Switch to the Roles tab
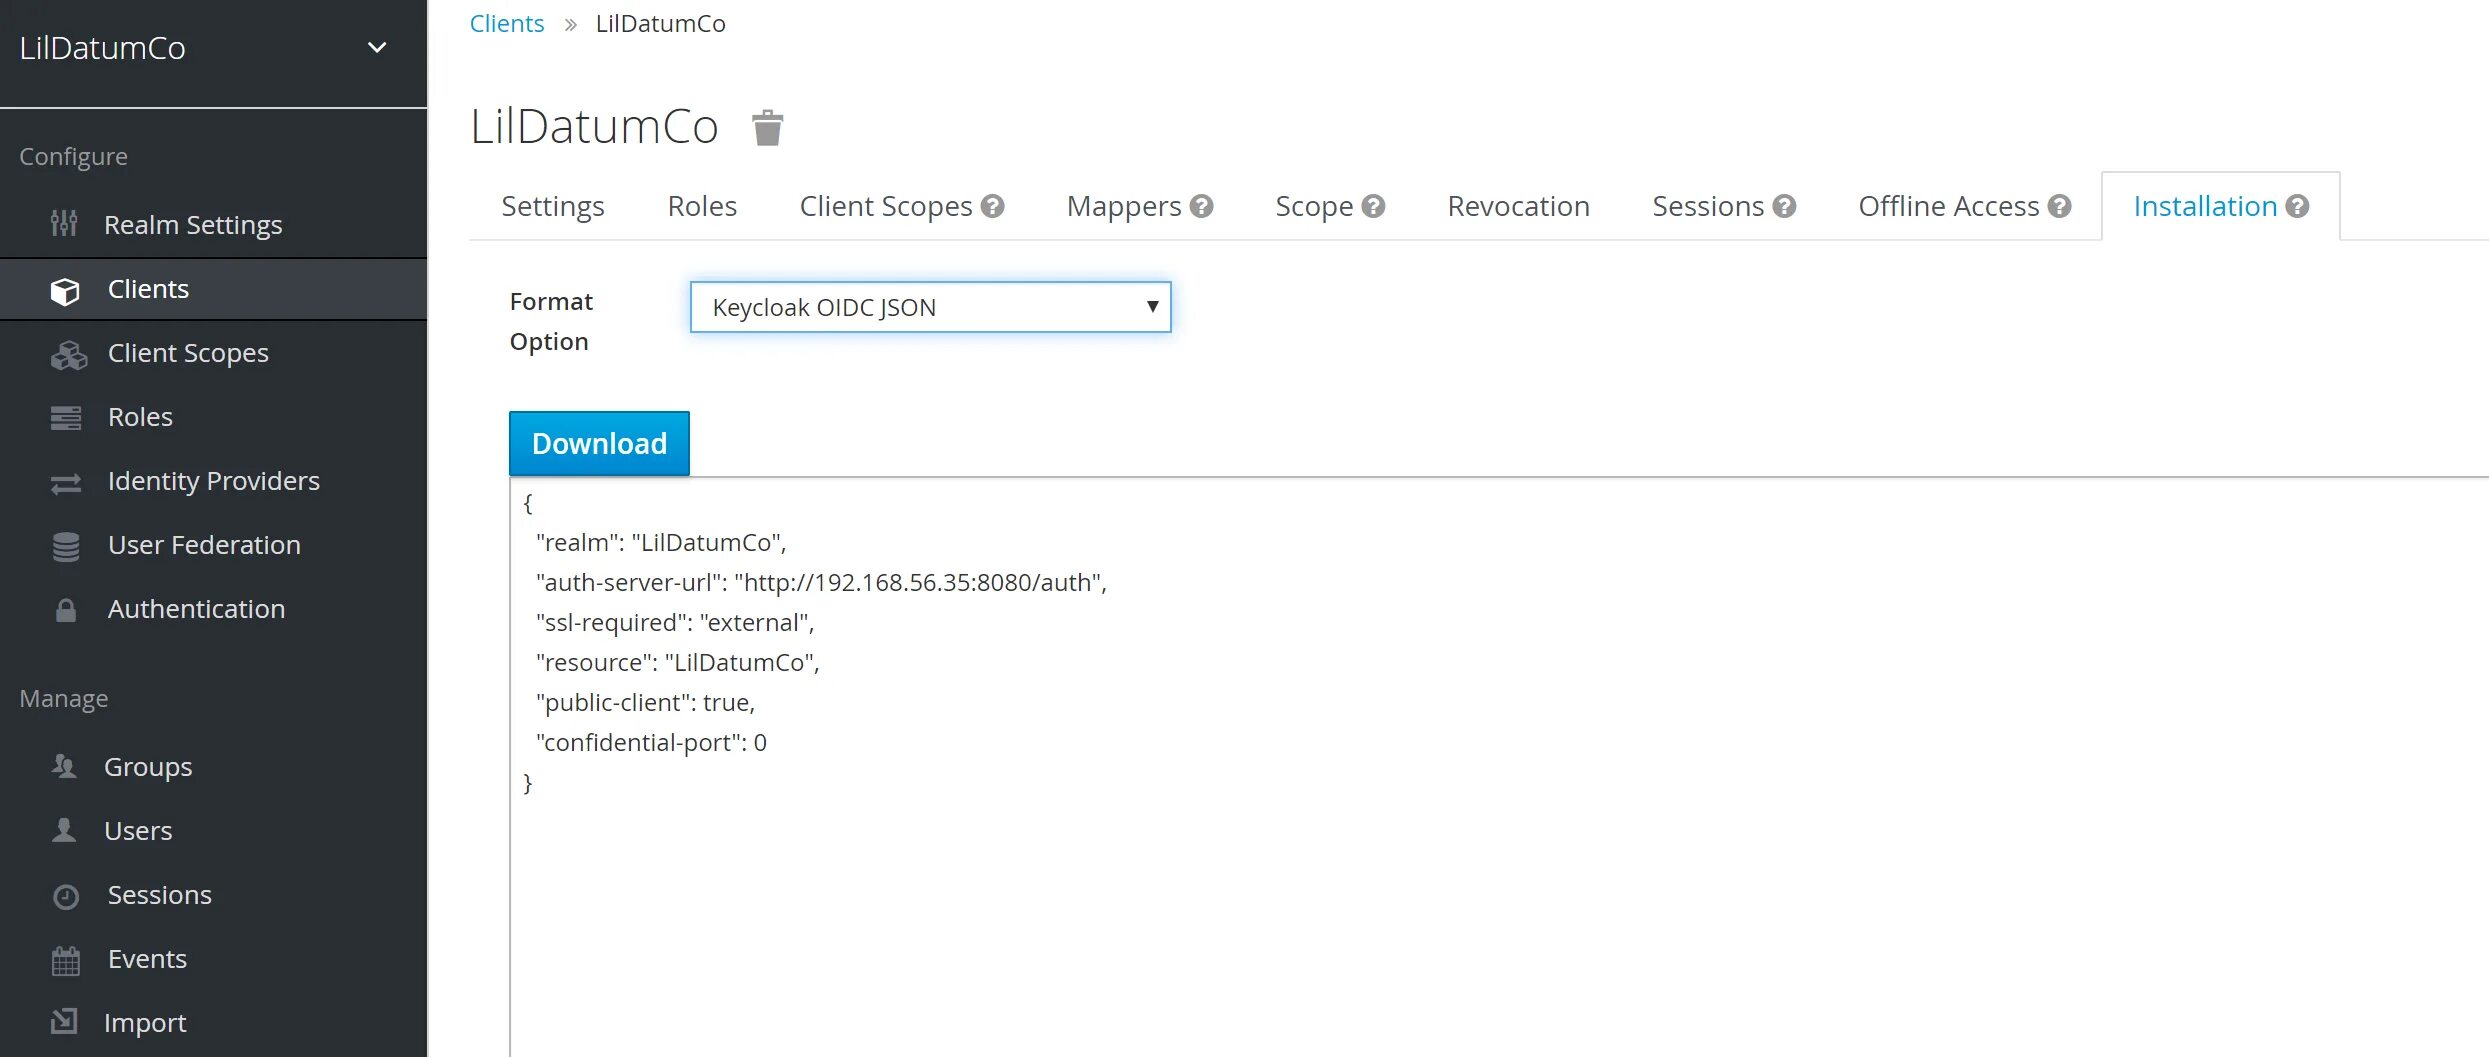The image size is (2489, 1057). coord(702,206)
